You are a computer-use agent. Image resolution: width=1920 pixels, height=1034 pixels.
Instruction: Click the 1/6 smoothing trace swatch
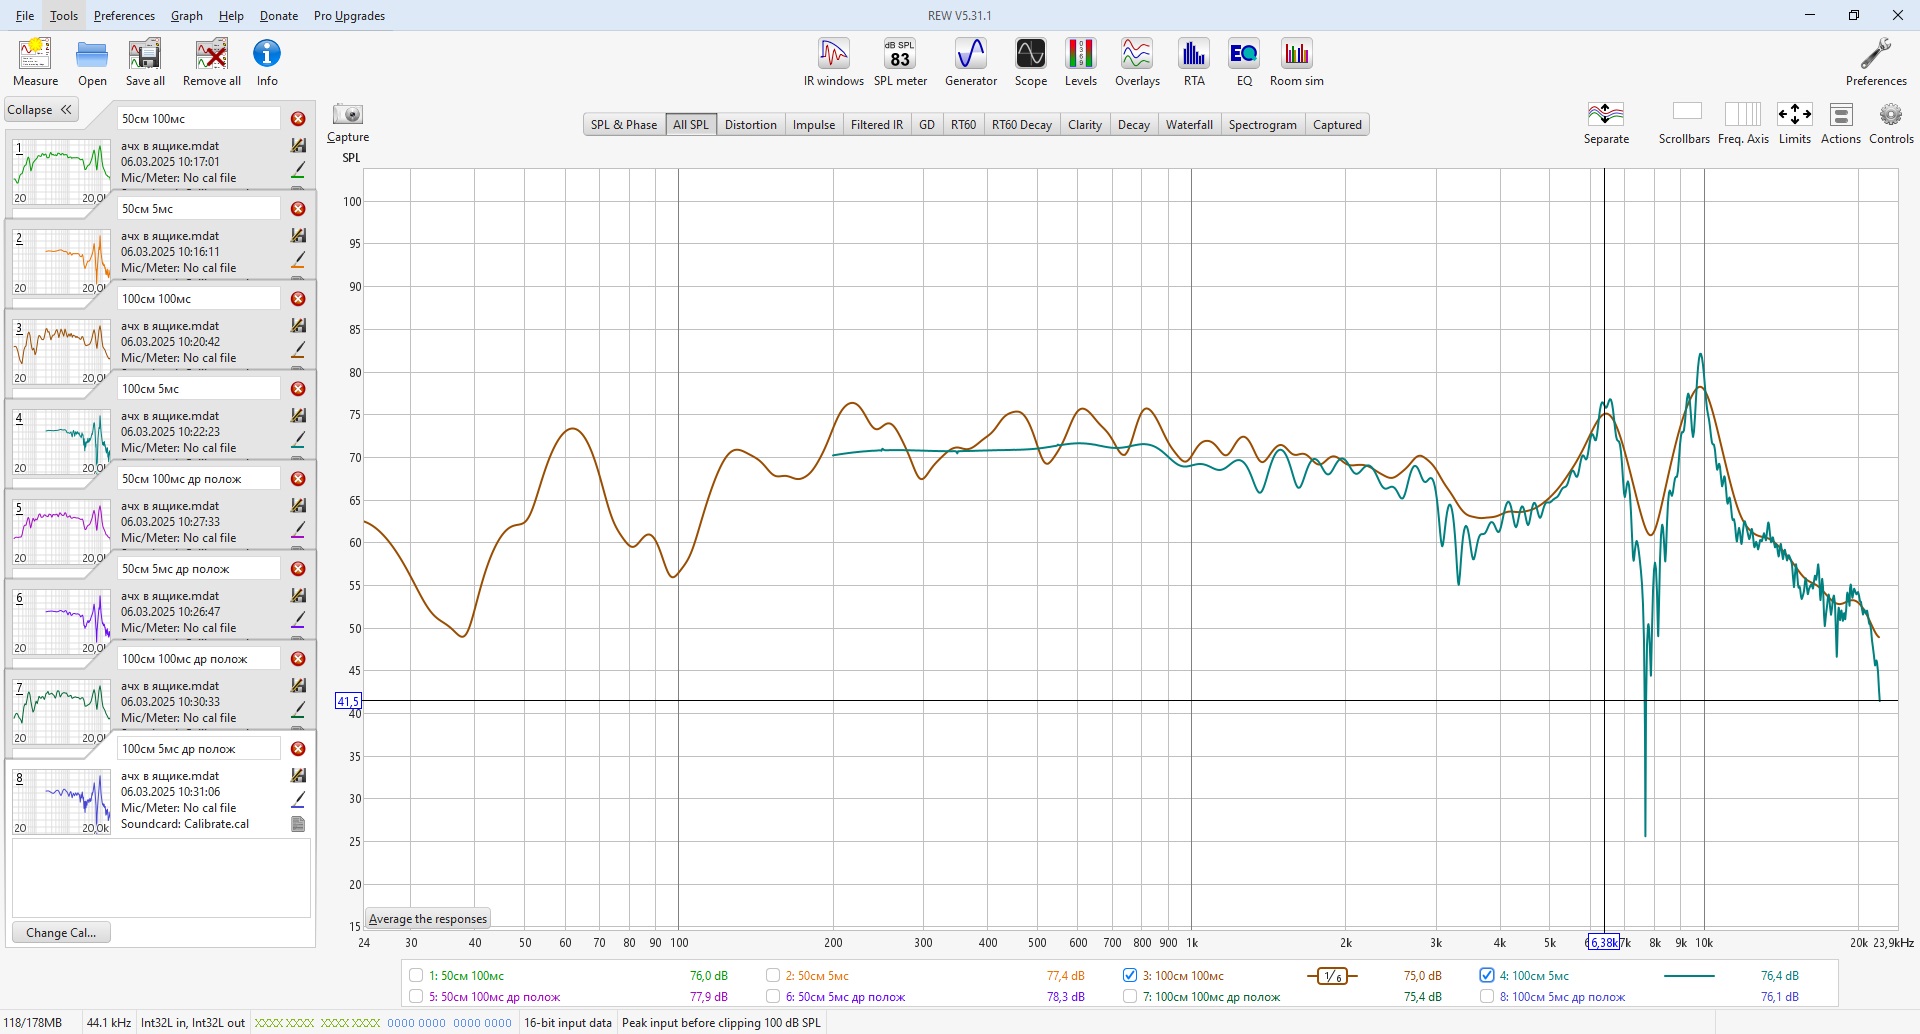(x=1332, y=976)
